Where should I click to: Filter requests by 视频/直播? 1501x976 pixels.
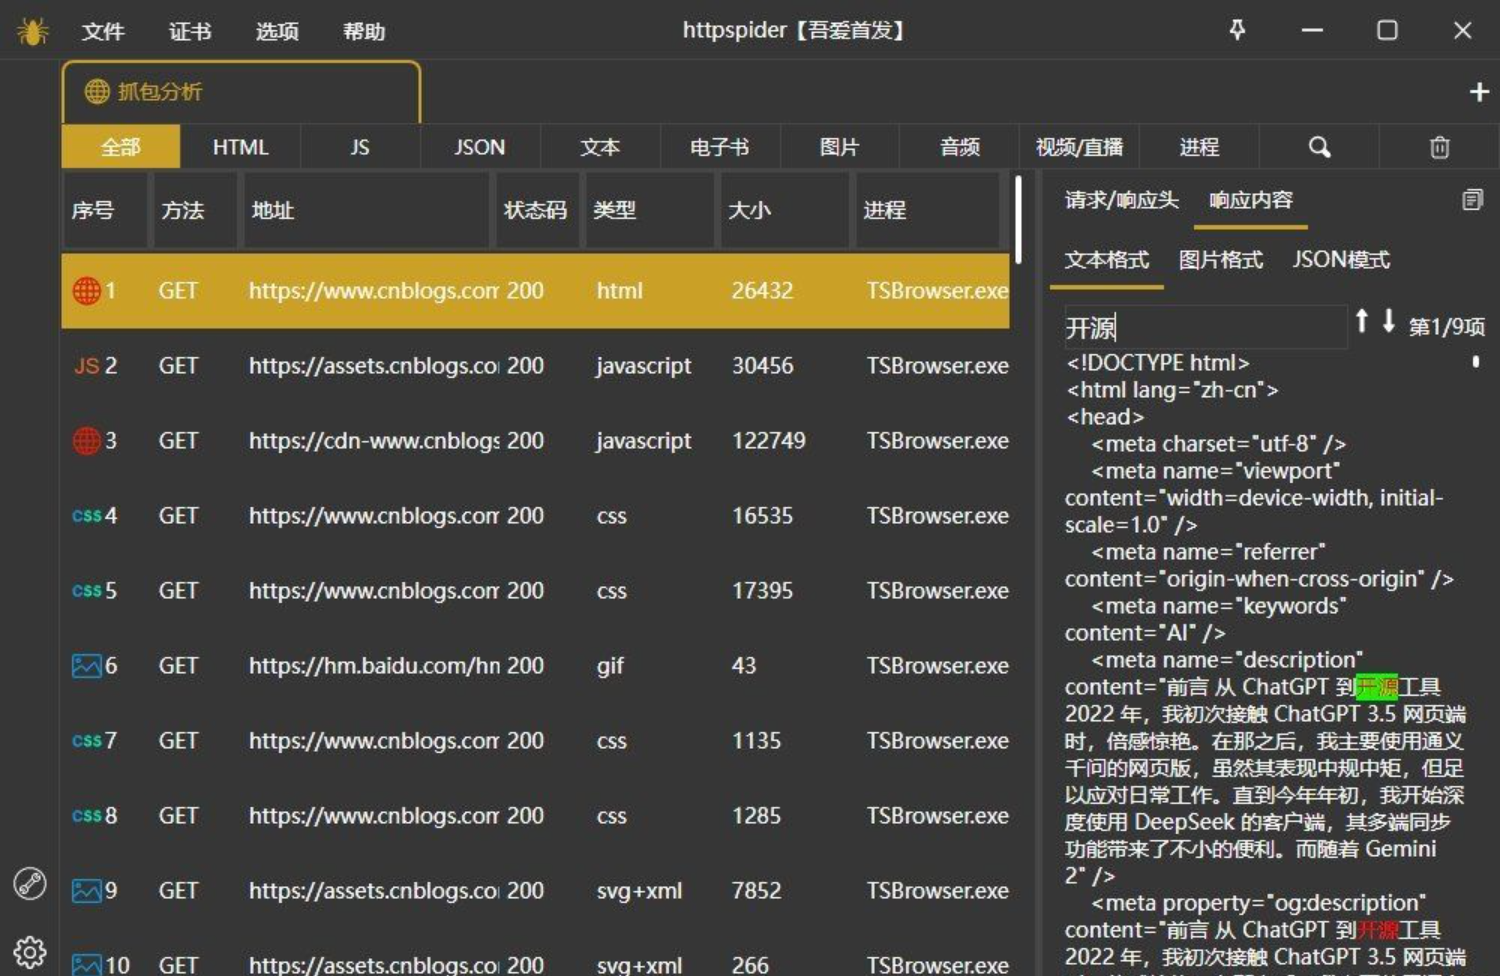[1080, 147]
